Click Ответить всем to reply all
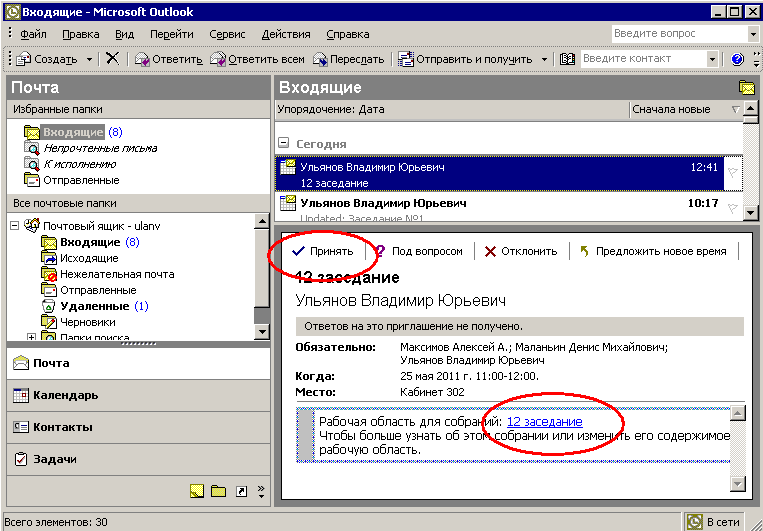 pyautogui.click(x=257, y=59)
